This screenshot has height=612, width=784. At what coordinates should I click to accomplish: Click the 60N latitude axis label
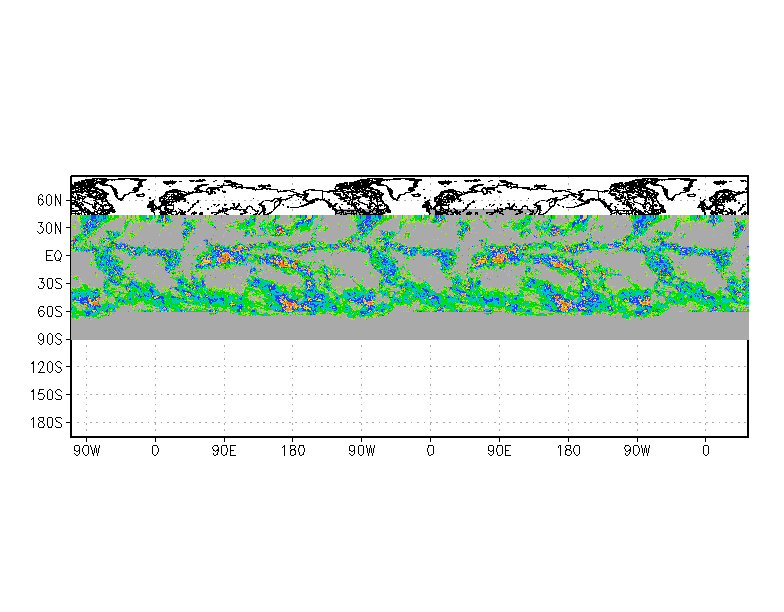click(x=50, y=200)
